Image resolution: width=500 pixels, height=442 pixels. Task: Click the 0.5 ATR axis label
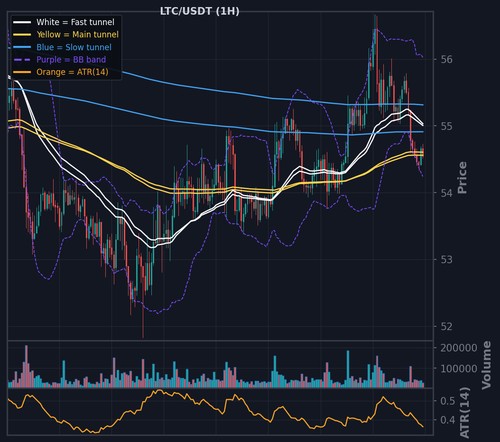pyautogui.click(x=448, y=401)
